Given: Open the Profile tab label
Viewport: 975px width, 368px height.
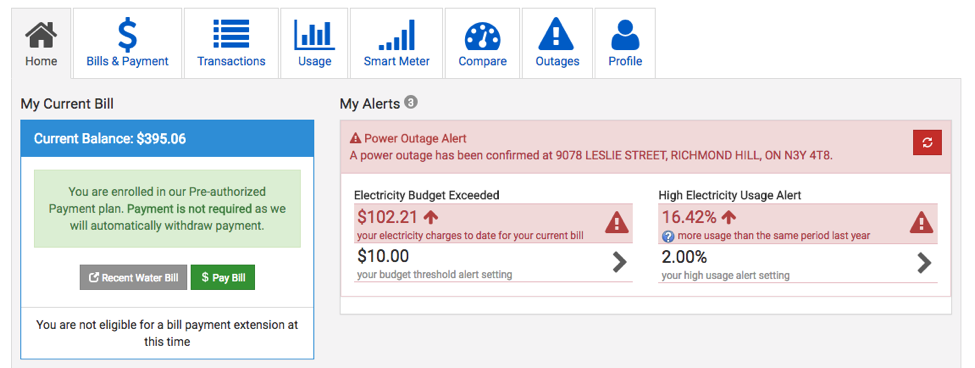Looking at the screenshot, I should pyautogui.click(x=625, y=62).
